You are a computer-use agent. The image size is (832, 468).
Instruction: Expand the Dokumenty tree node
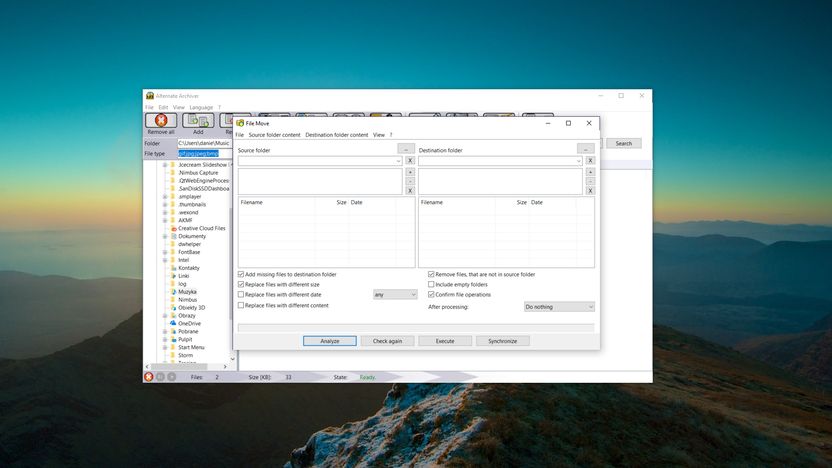pyautogui.click(x=164, y=236)
